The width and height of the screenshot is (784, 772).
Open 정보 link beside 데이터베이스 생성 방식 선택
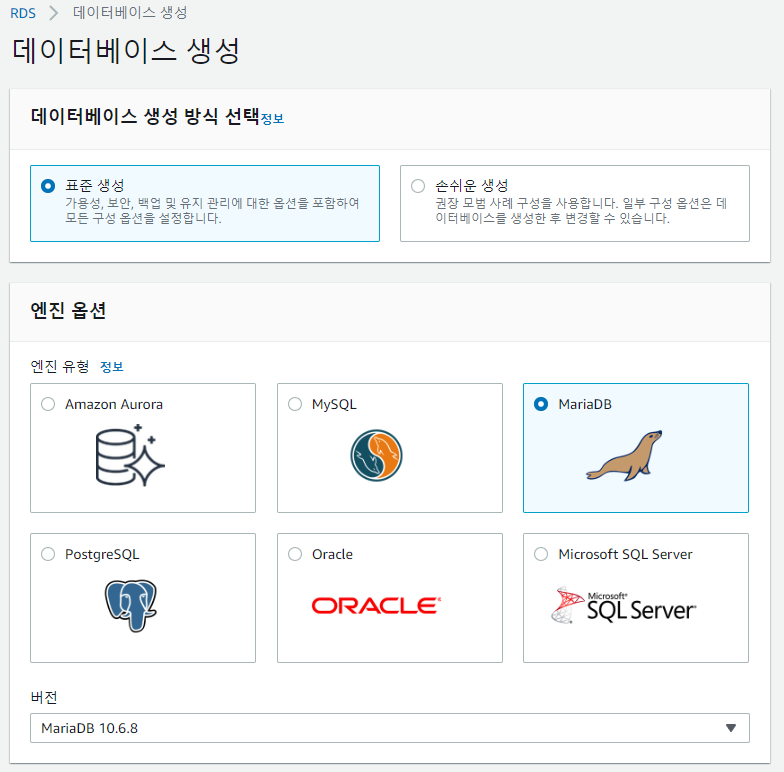[272, 118]
